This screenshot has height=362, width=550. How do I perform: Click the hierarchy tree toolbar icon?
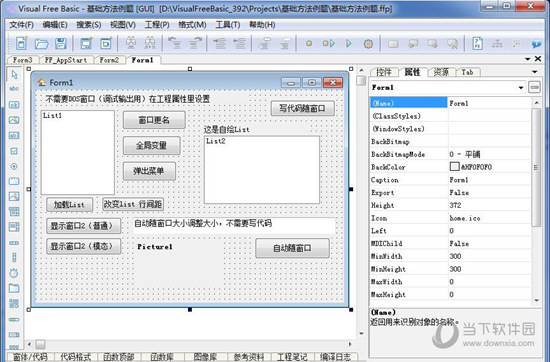[x=497, y=44]
